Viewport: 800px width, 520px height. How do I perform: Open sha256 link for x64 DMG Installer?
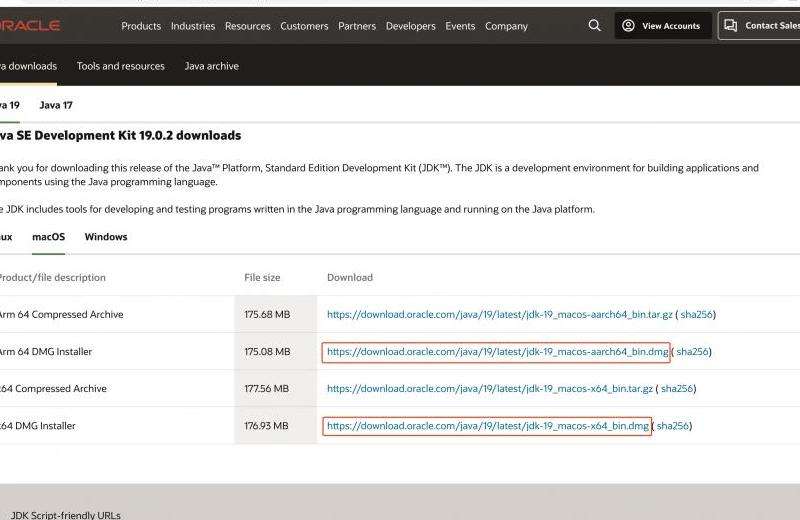coord(672,426)
